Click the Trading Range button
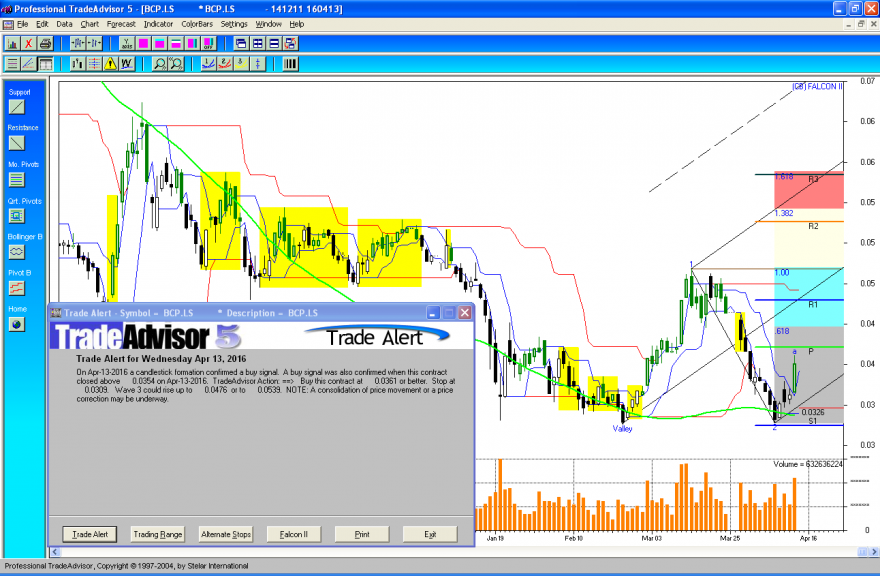The image size is (880, 576). 158,534
